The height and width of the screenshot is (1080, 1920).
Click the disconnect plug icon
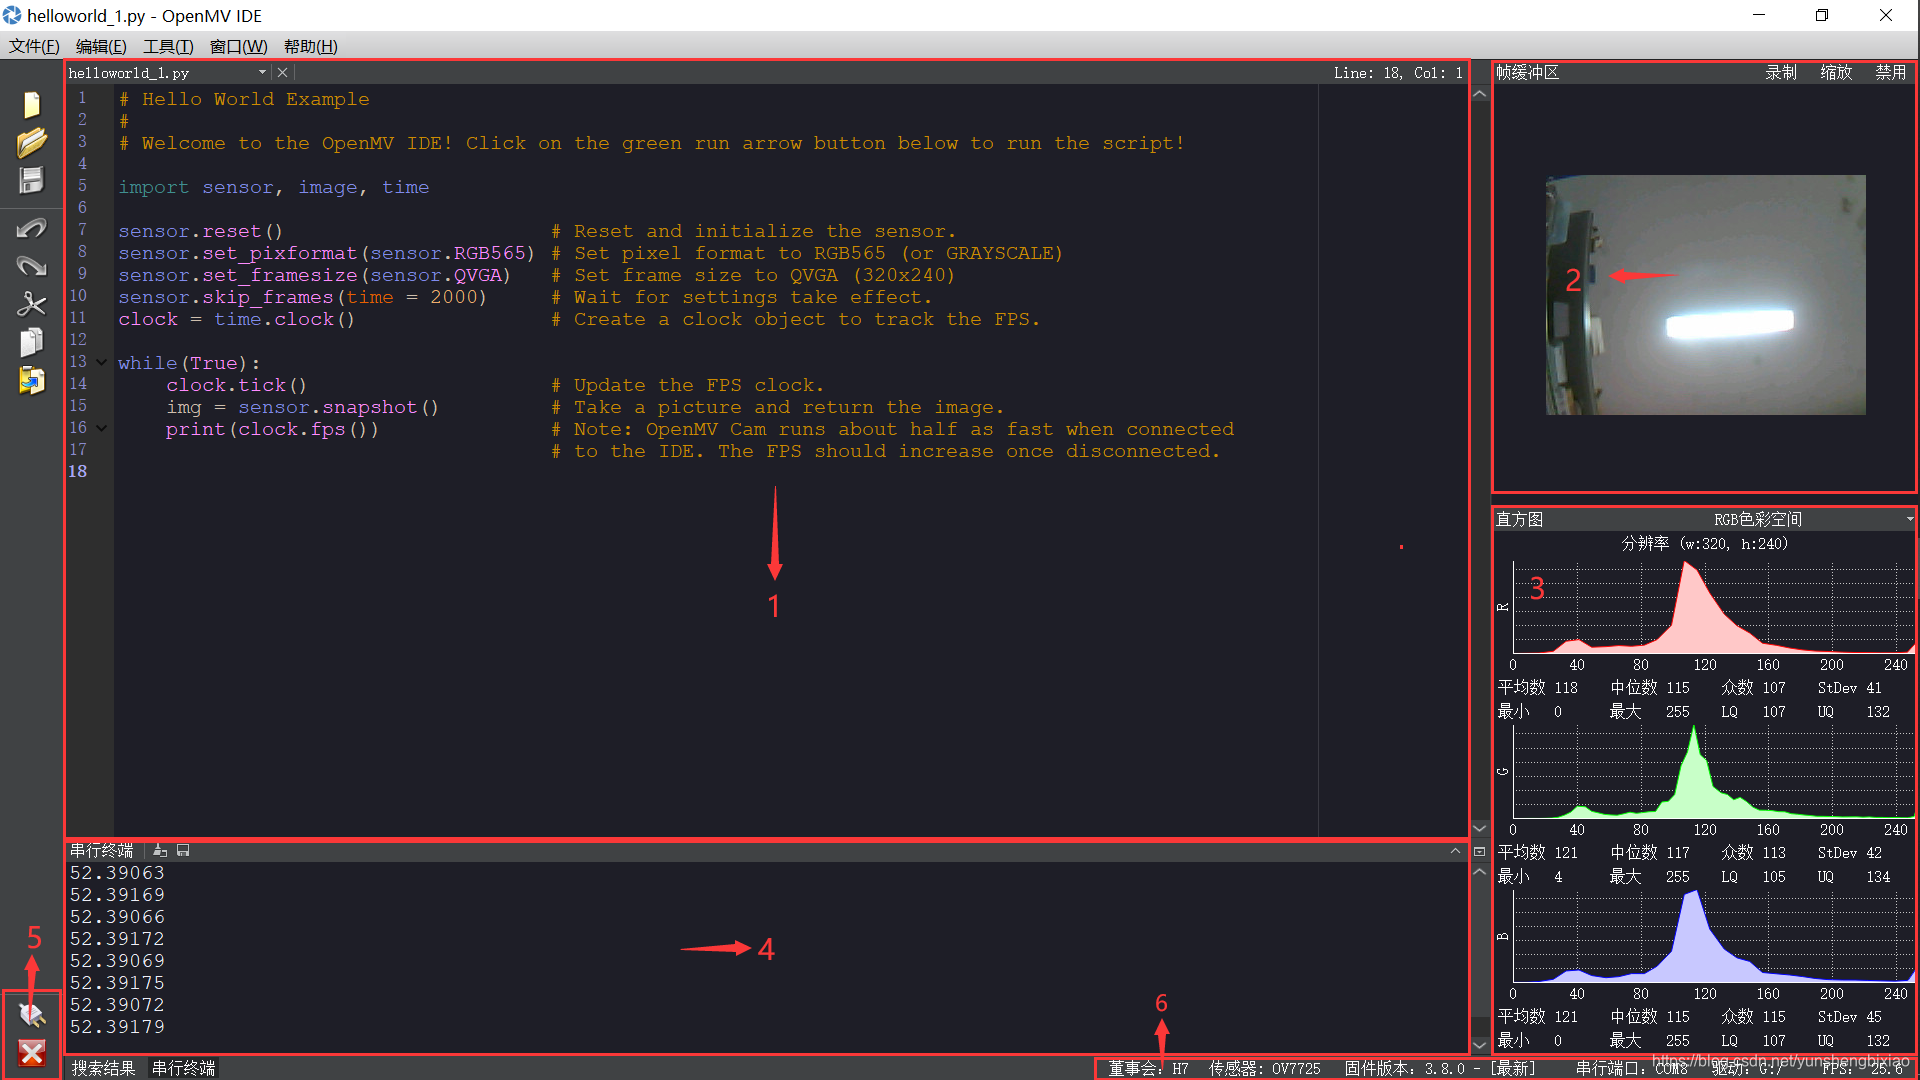click(x=31, y=1015)
